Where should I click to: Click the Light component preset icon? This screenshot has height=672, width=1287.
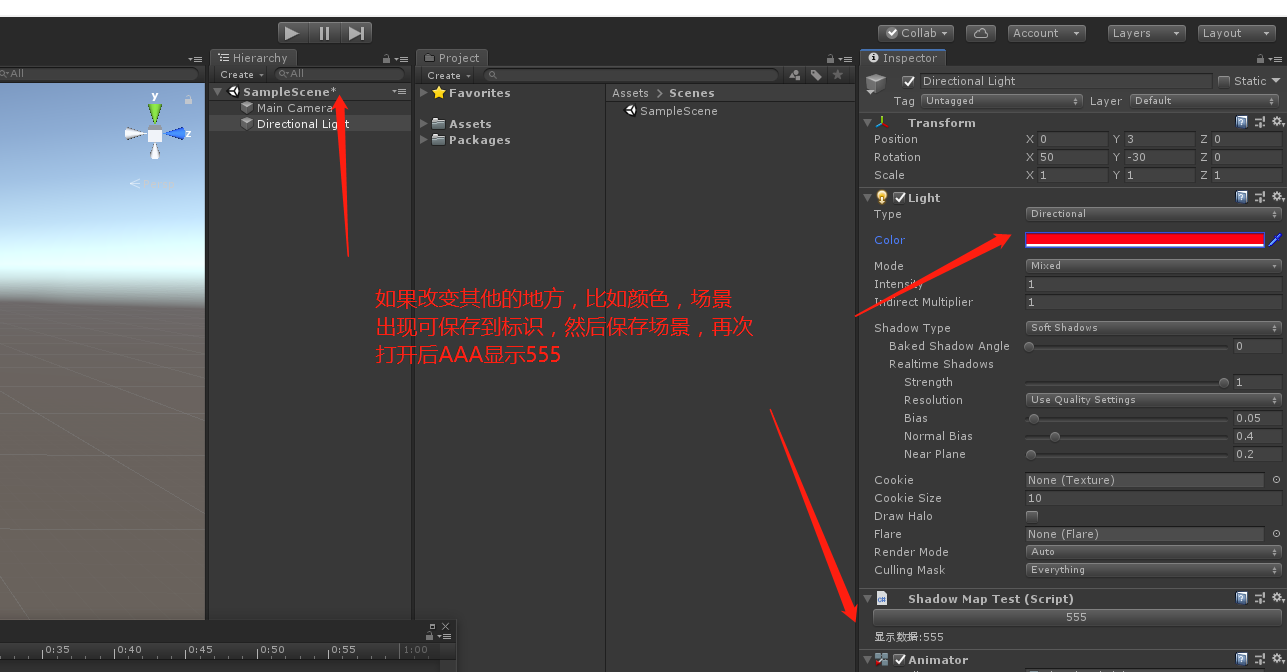(1259, 197)
